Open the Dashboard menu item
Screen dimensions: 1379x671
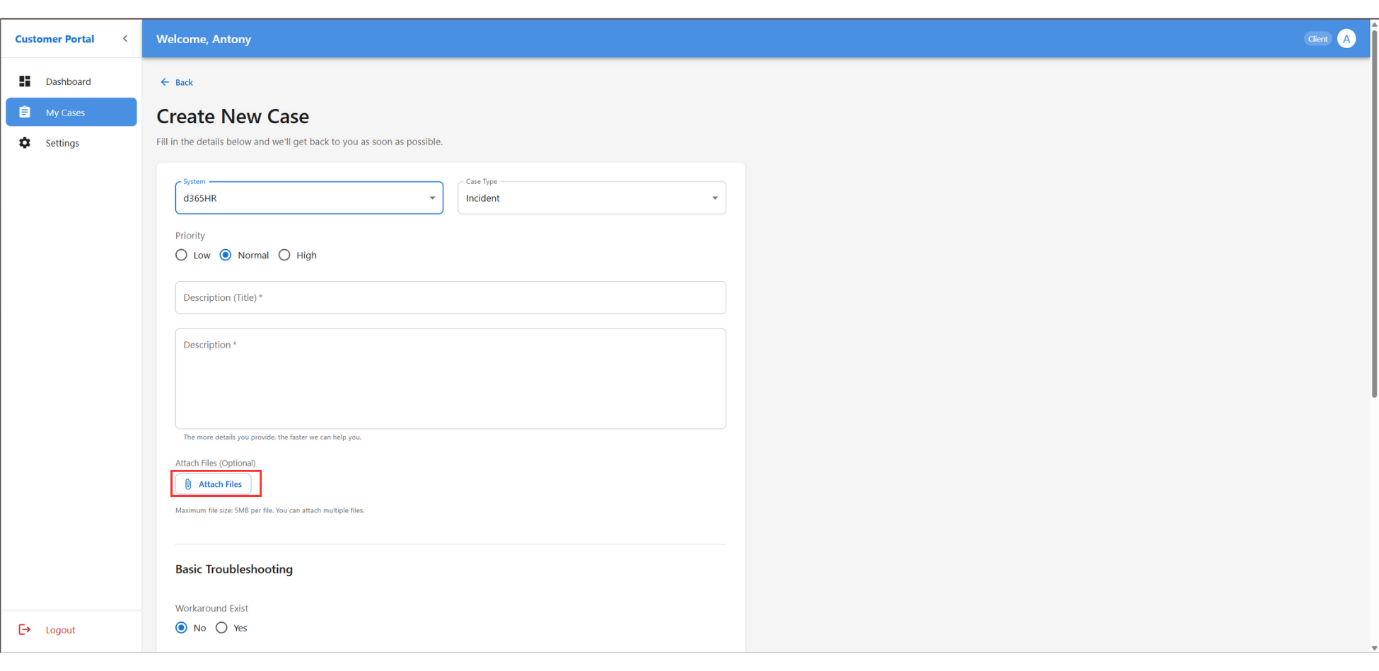pos(68,82)
